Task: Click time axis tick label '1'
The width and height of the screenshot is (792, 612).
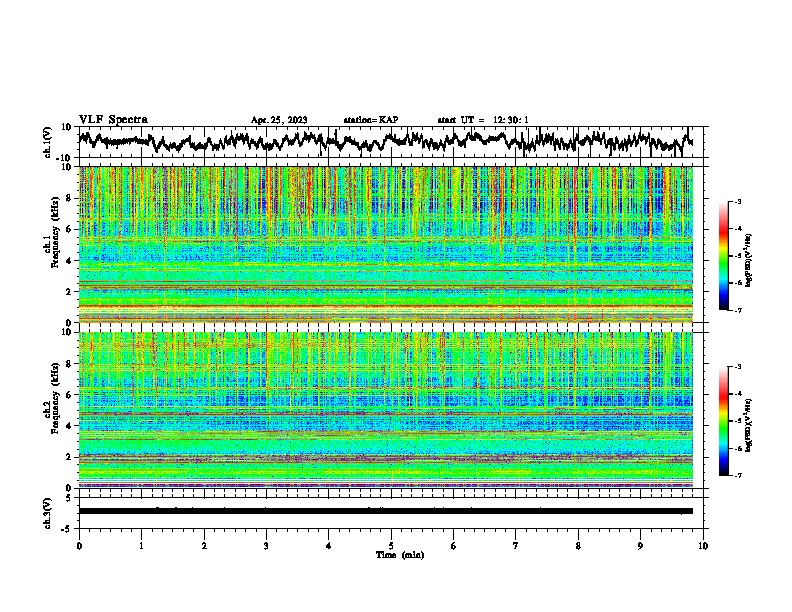Action: tap(141, 546)
